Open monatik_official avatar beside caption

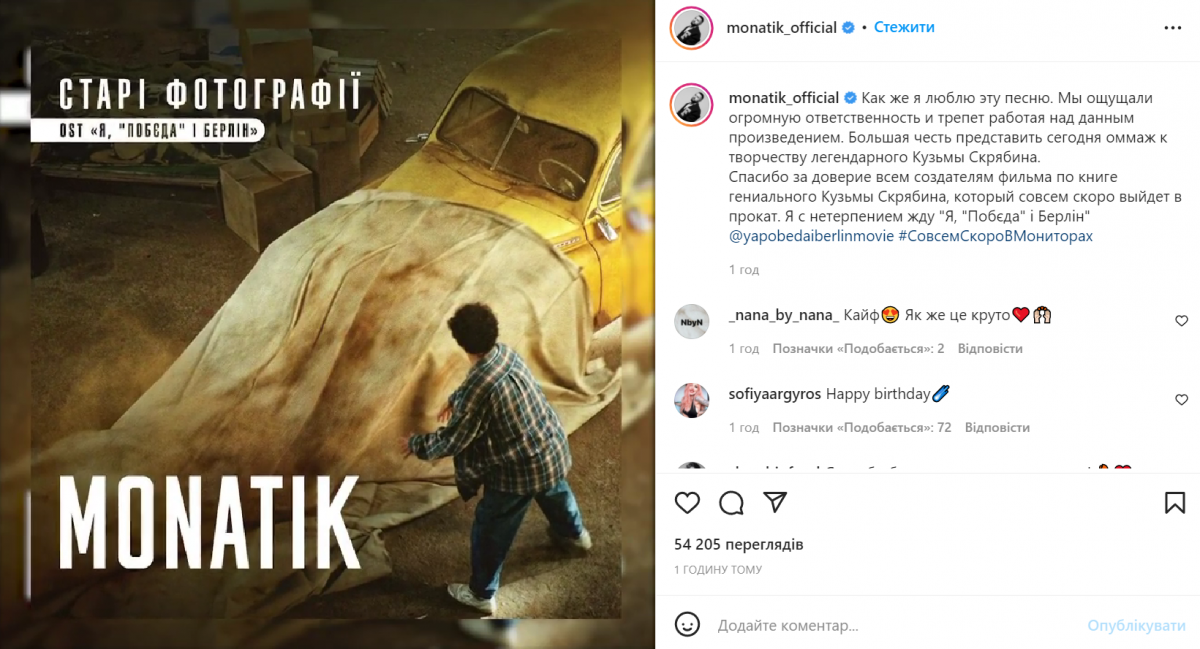pyautogui.click(x=691, y=101)
